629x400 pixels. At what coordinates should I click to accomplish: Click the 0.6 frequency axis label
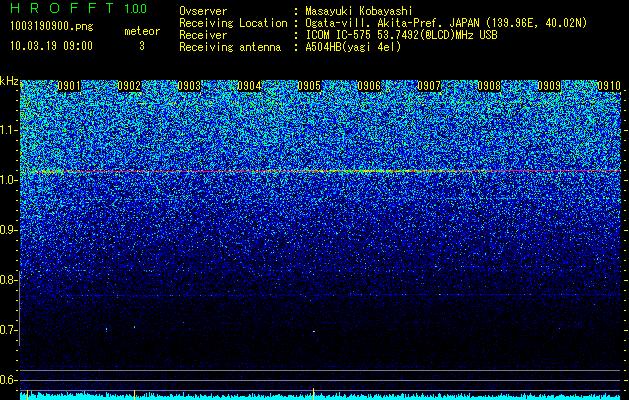pos(8,380)
